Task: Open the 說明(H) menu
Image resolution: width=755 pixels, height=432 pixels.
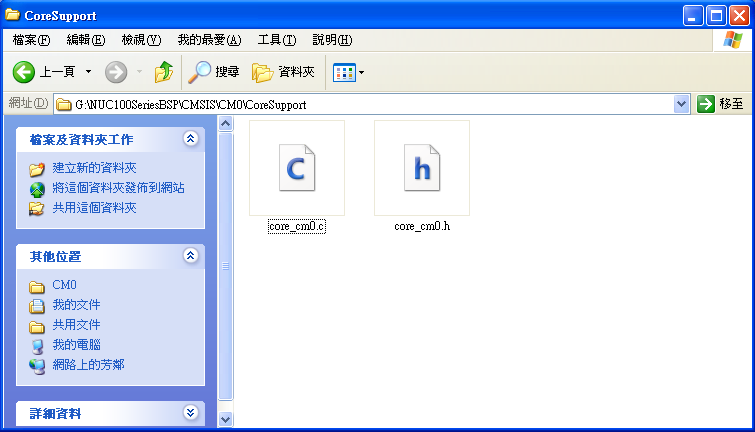Action: 332,40
